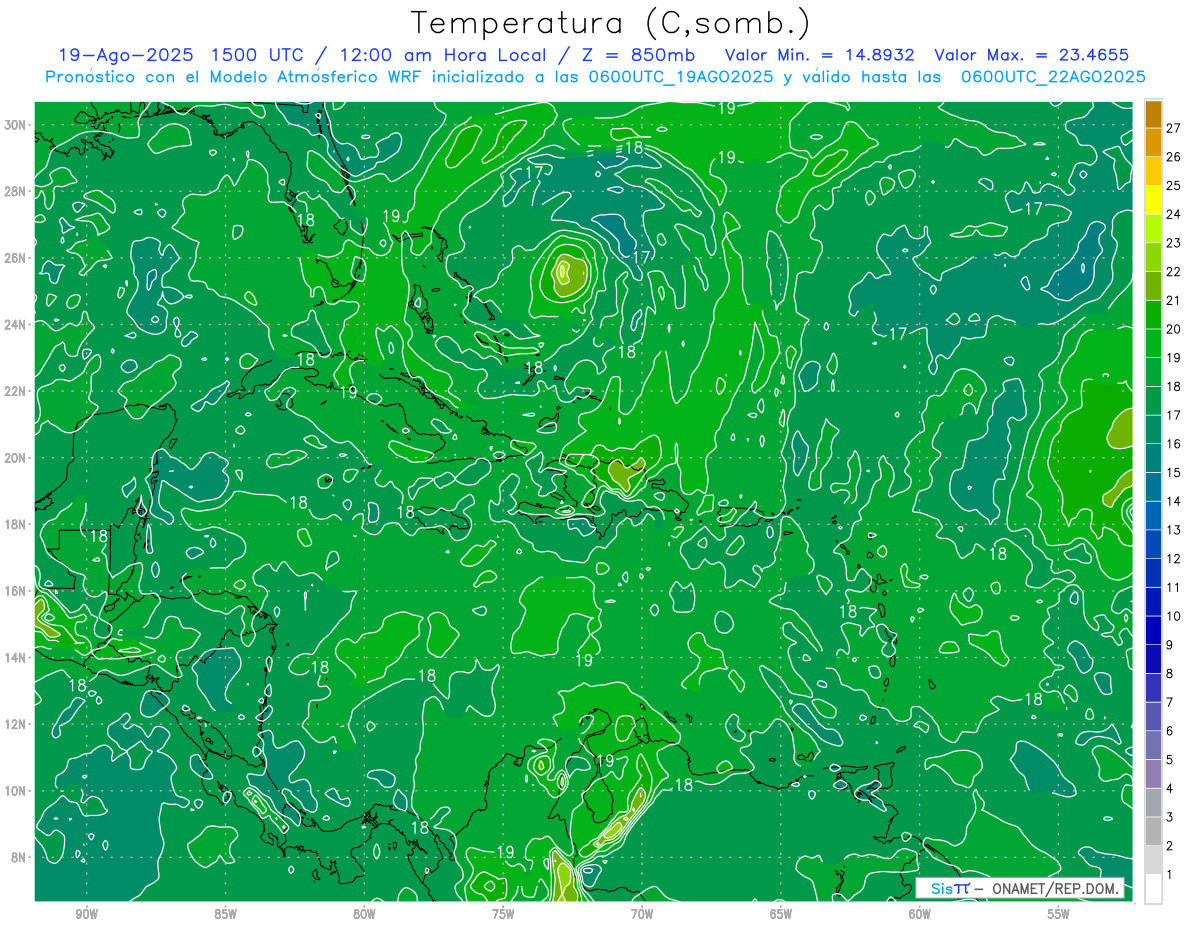This screenshot has width=1200, height=927.
Task: Click the '90W' longitude axis label
Action: coord(86,914)
